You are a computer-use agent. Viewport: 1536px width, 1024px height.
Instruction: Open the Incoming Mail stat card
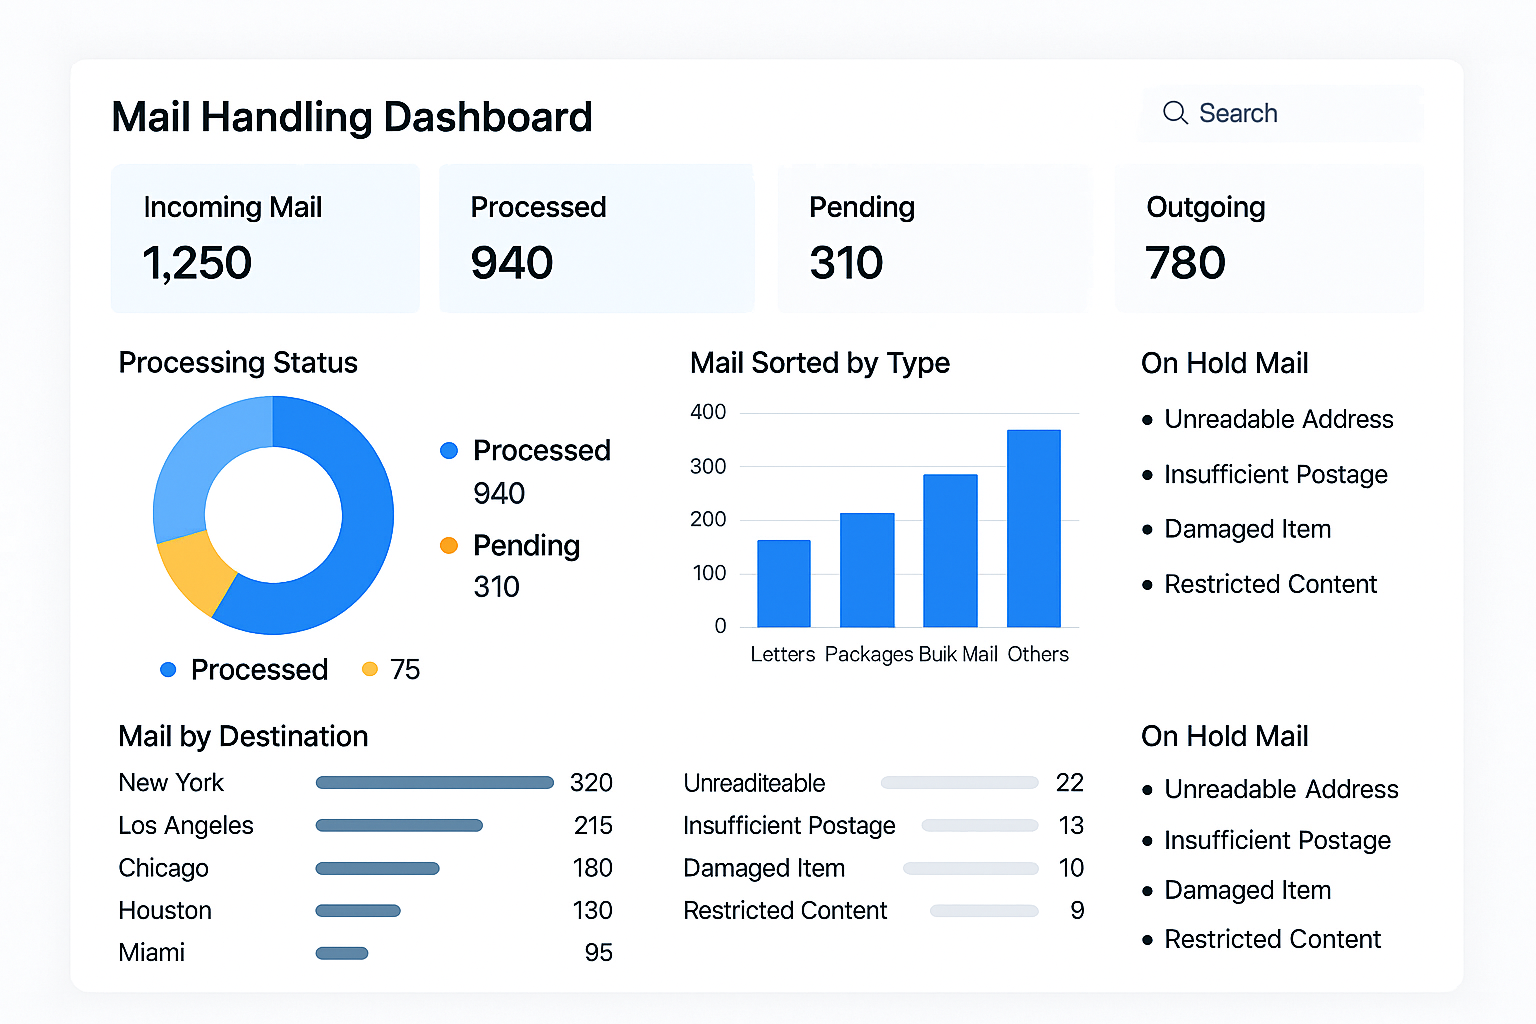265,238
